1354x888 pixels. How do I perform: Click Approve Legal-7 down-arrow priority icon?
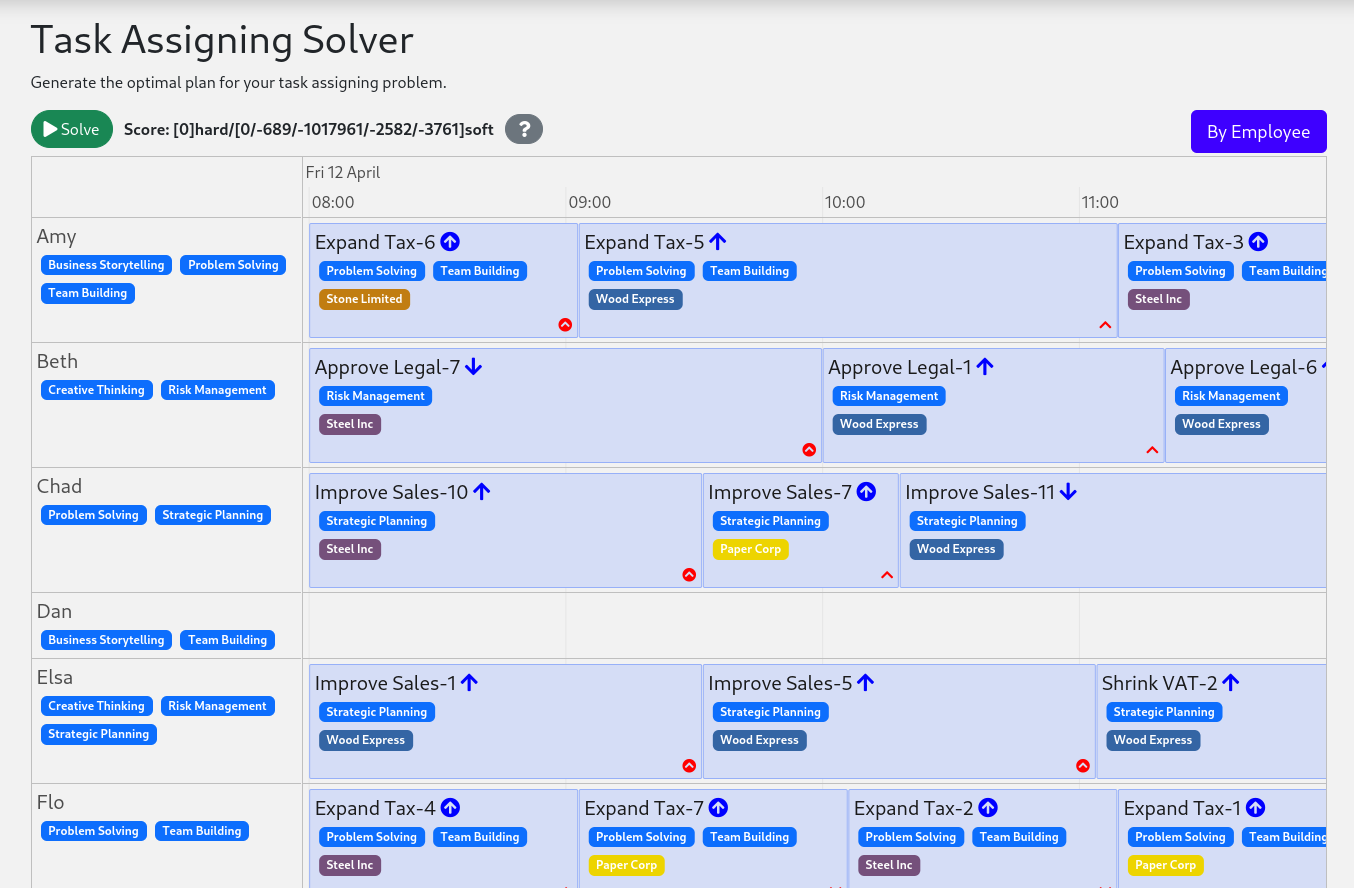(474, 367)
